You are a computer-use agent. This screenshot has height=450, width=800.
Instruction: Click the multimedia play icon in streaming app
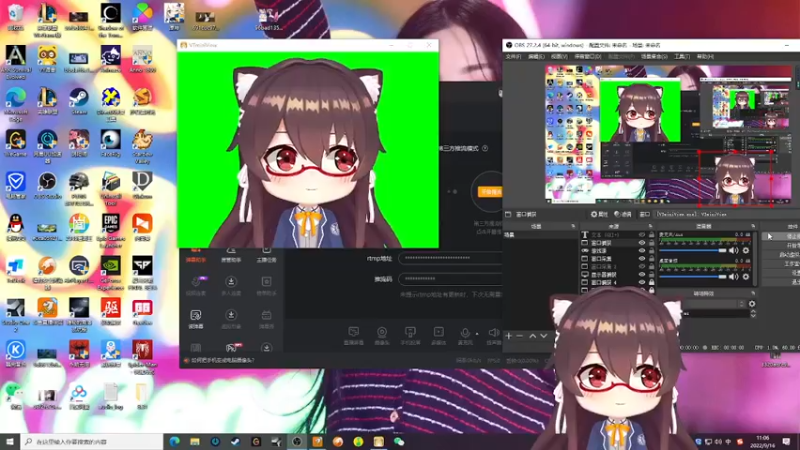point(438,336)
